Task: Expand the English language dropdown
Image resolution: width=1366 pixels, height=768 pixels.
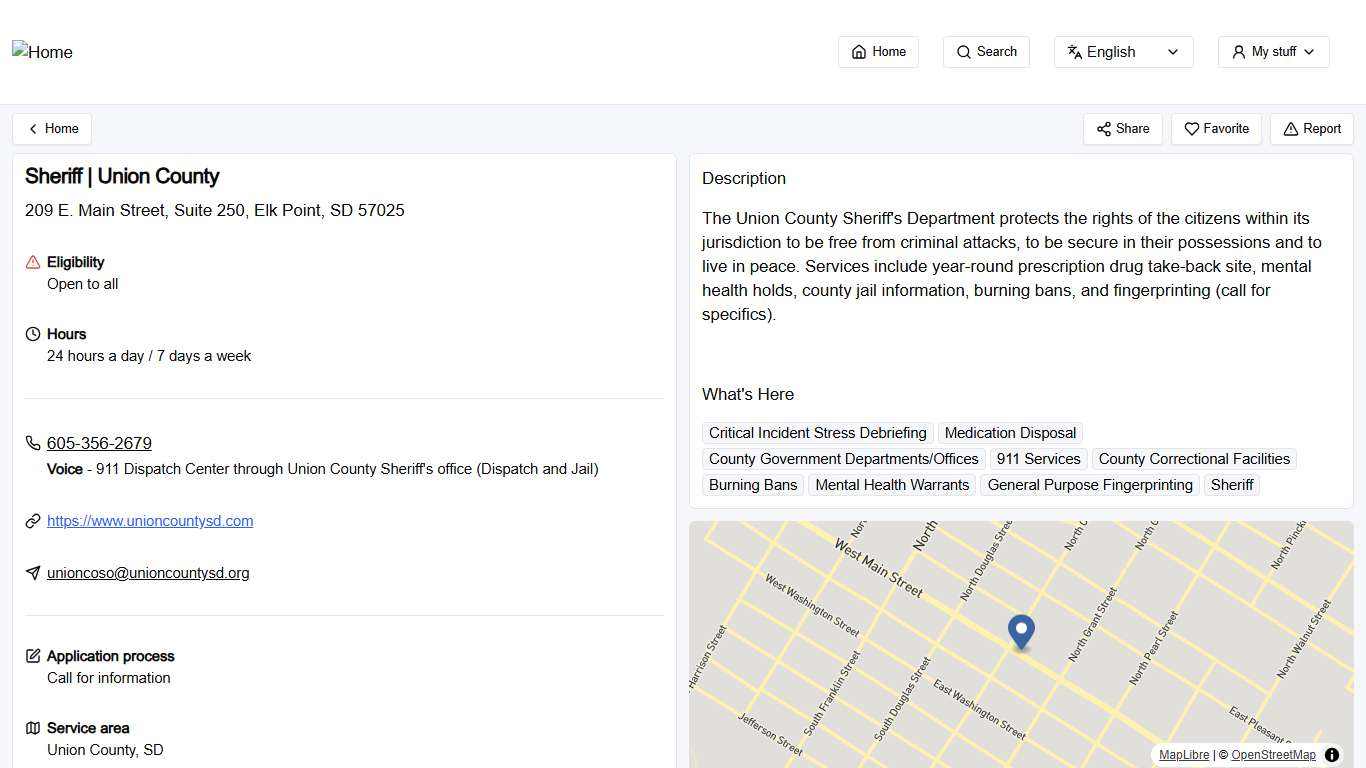Action: 1123,52
